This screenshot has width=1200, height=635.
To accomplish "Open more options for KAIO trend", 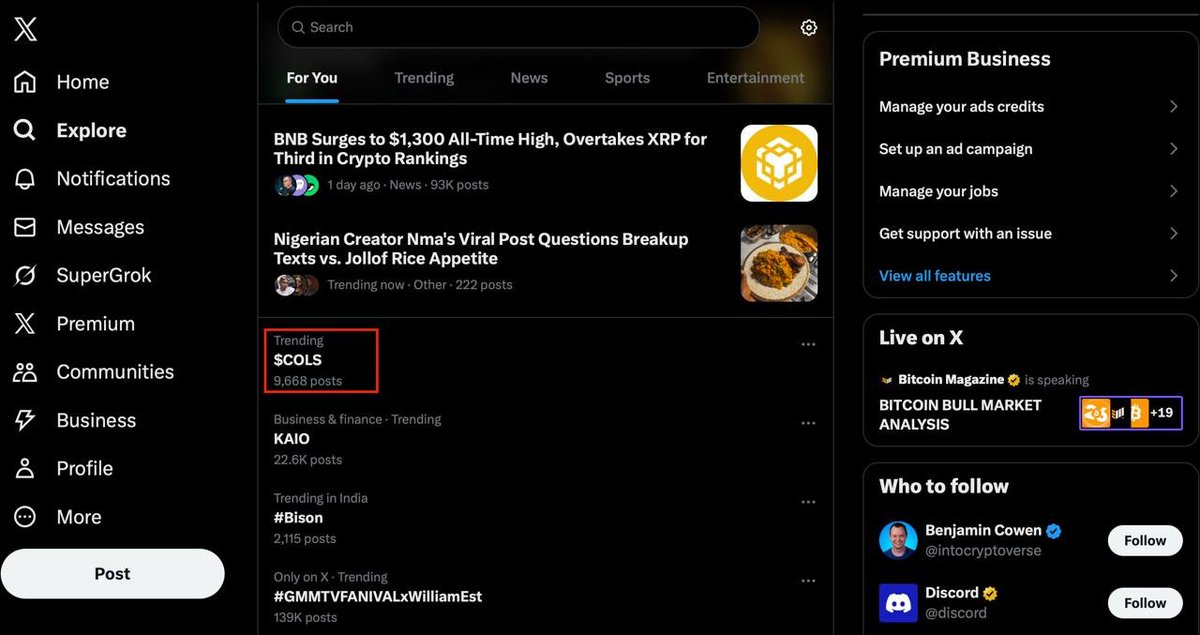I will click(x=808, y=423).
